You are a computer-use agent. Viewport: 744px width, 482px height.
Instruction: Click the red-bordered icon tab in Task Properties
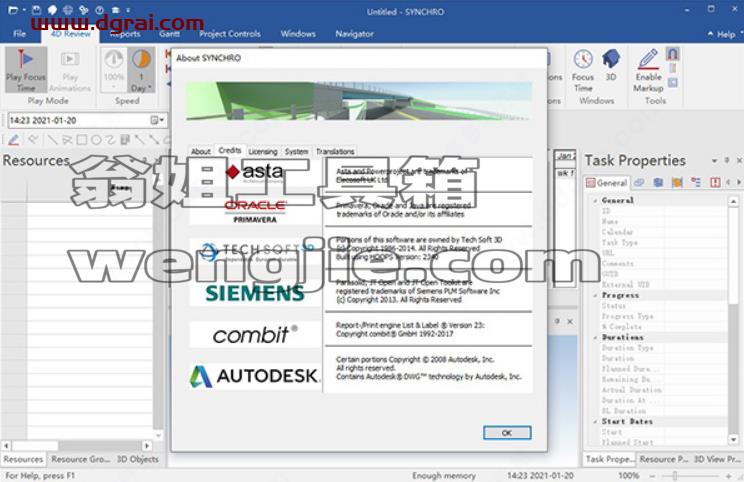tap(715, 183)
